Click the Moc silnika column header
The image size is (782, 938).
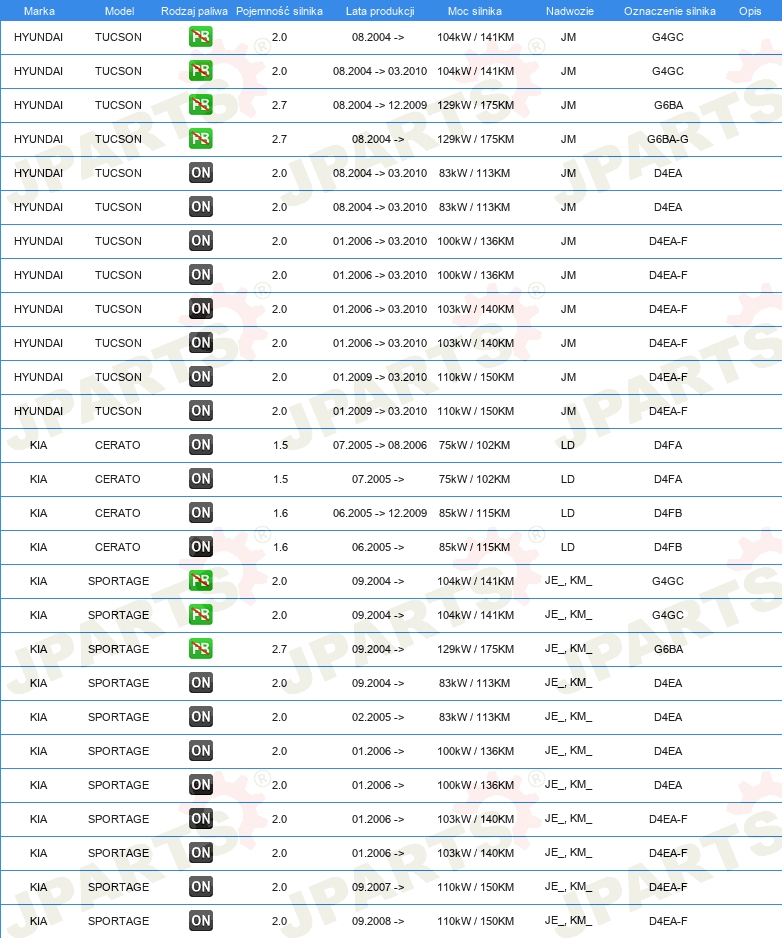474,11
